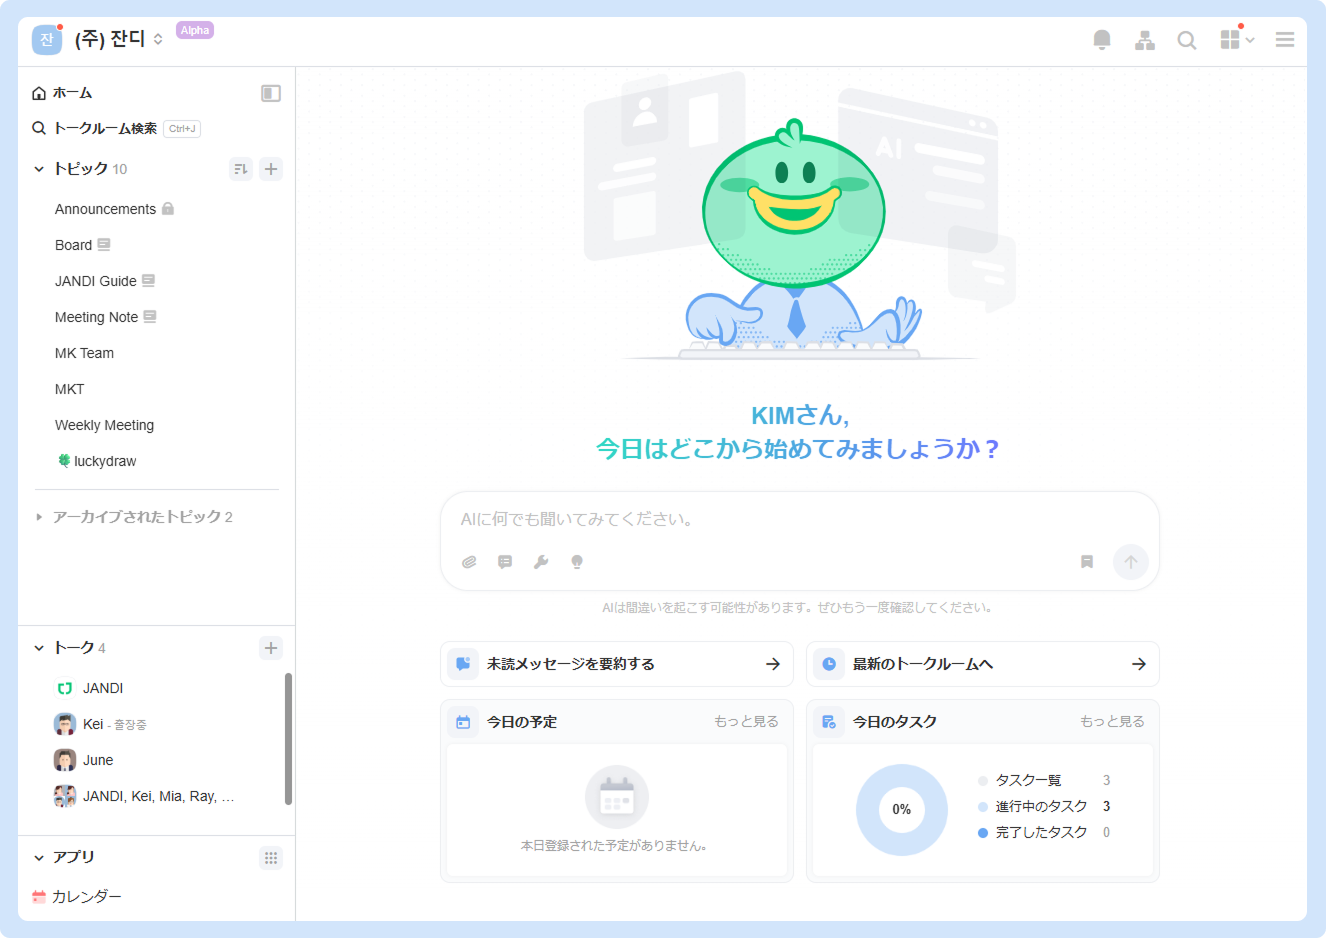
Task: Click the bookmark icon in AI input
Action: pyautogui.click(x=1087, y=562)
